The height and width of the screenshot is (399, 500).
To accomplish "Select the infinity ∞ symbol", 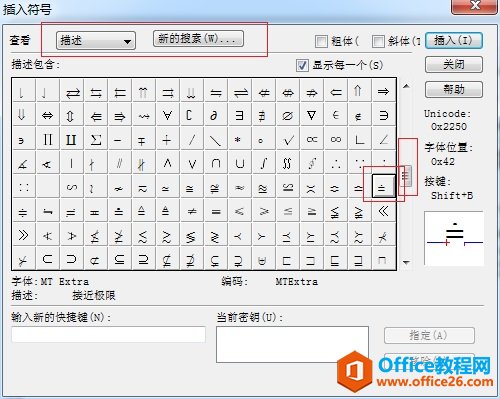I will click(x=335, y=139).
